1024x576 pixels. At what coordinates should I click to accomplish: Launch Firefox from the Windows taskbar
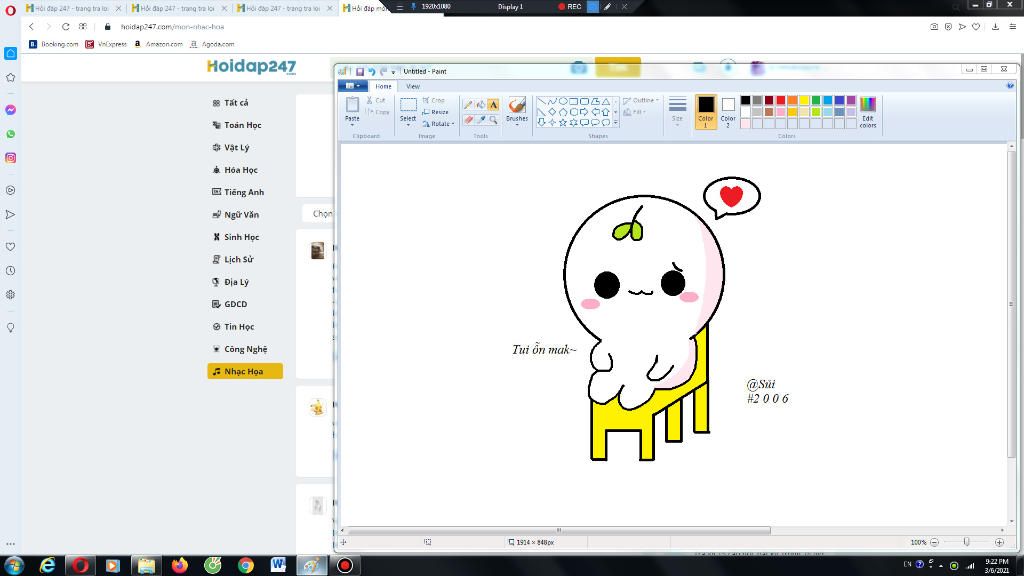180,565
